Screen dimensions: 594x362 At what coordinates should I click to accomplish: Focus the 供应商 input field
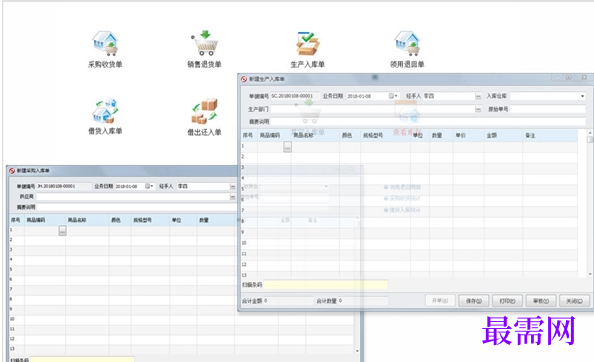[x=133, y=197]
